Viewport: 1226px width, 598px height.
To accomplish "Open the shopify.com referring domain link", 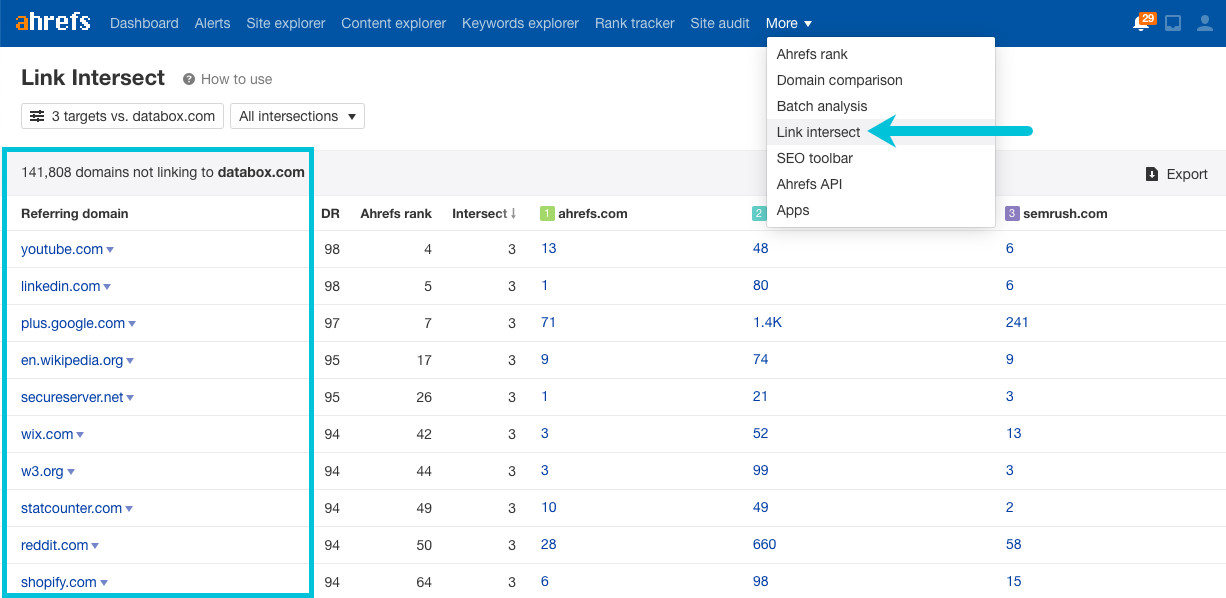I will point(59,582).
